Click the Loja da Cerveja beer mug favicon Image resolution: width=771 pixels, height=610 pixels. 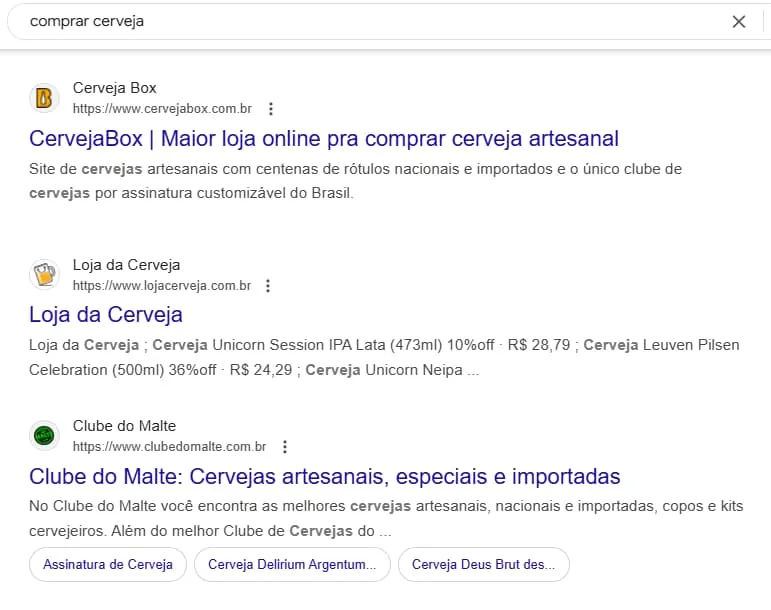(44, 274)
